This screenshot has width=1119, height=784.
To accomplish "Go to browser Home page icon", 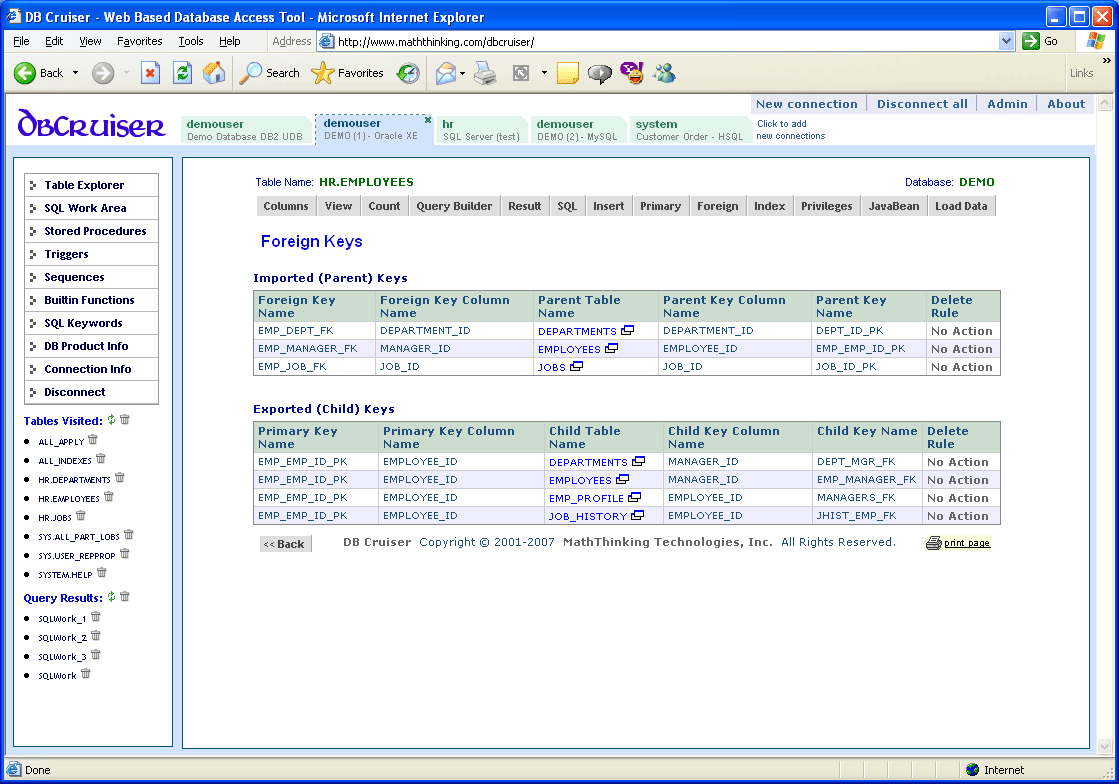I will (x=214, y=73).
